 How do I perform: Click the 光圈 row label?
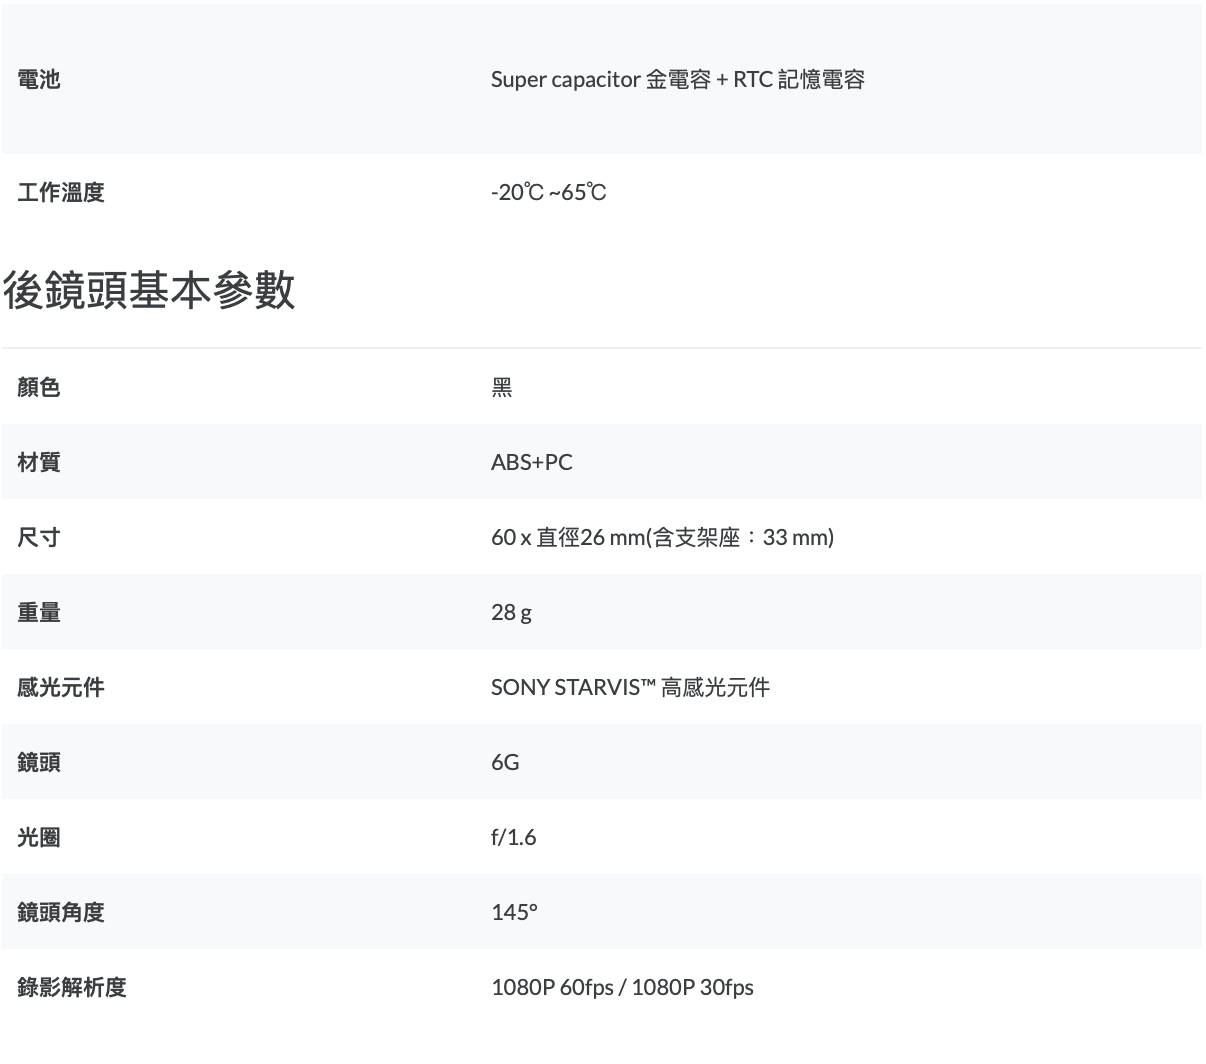tap(39, 837)
